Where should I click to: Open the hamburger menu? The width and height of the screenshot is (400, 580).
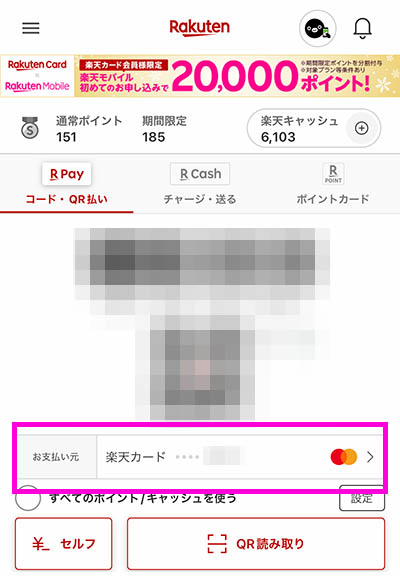coord(31,28)
